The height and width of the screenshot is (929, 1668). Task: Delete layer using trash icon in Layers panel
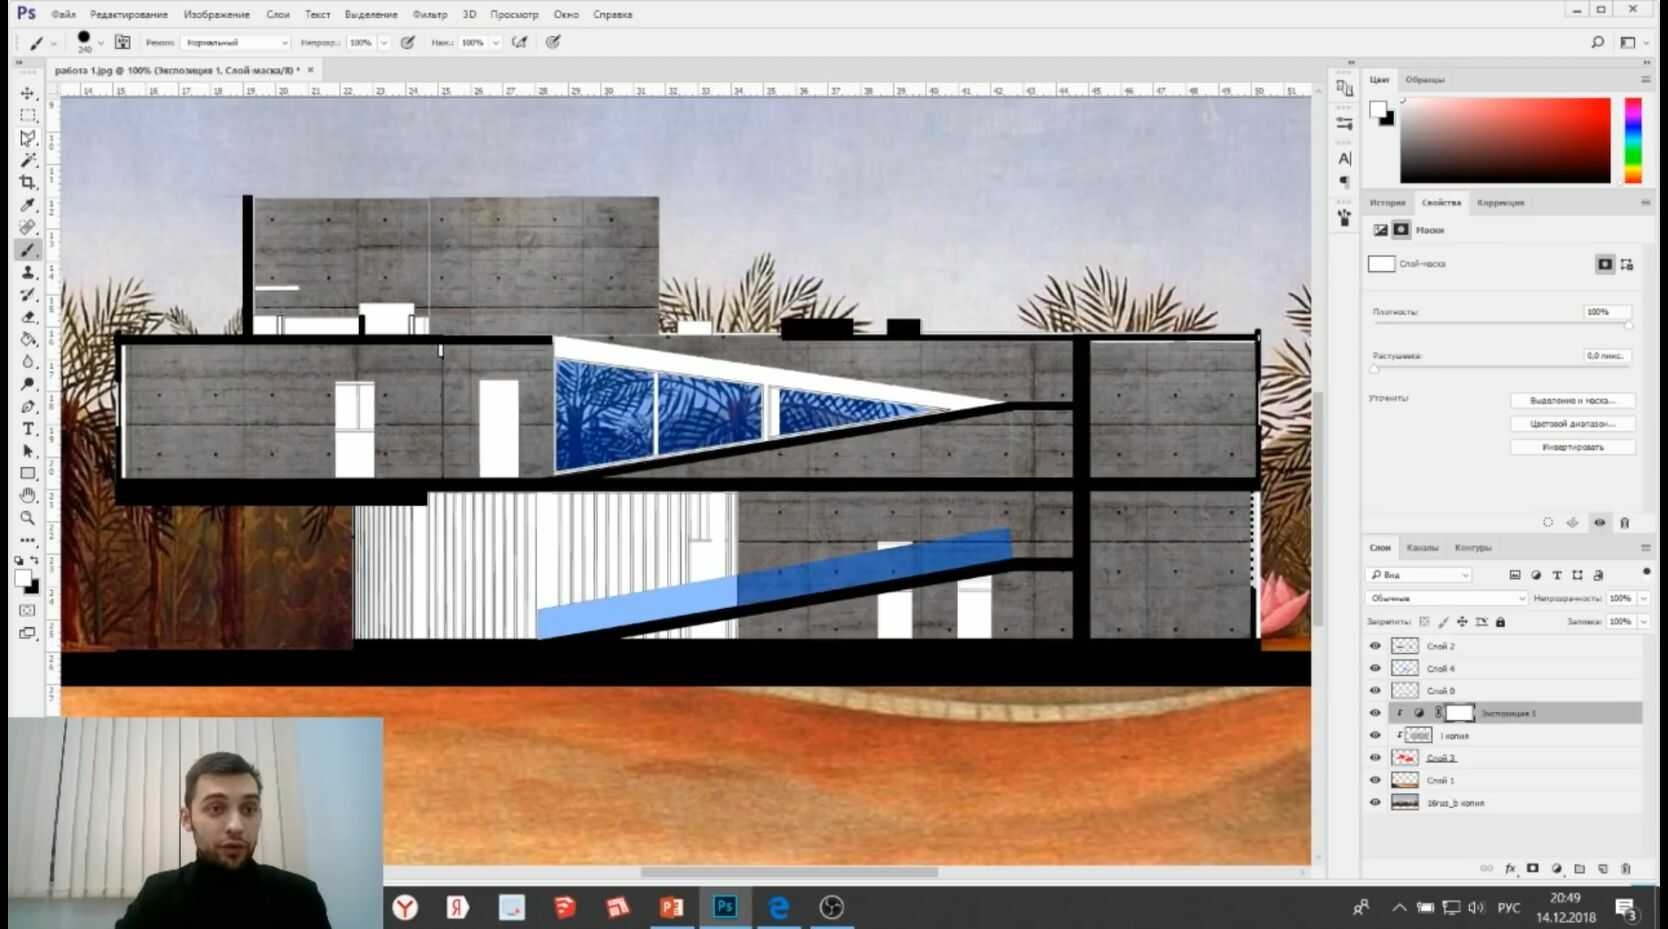(x=1625, y=869)
